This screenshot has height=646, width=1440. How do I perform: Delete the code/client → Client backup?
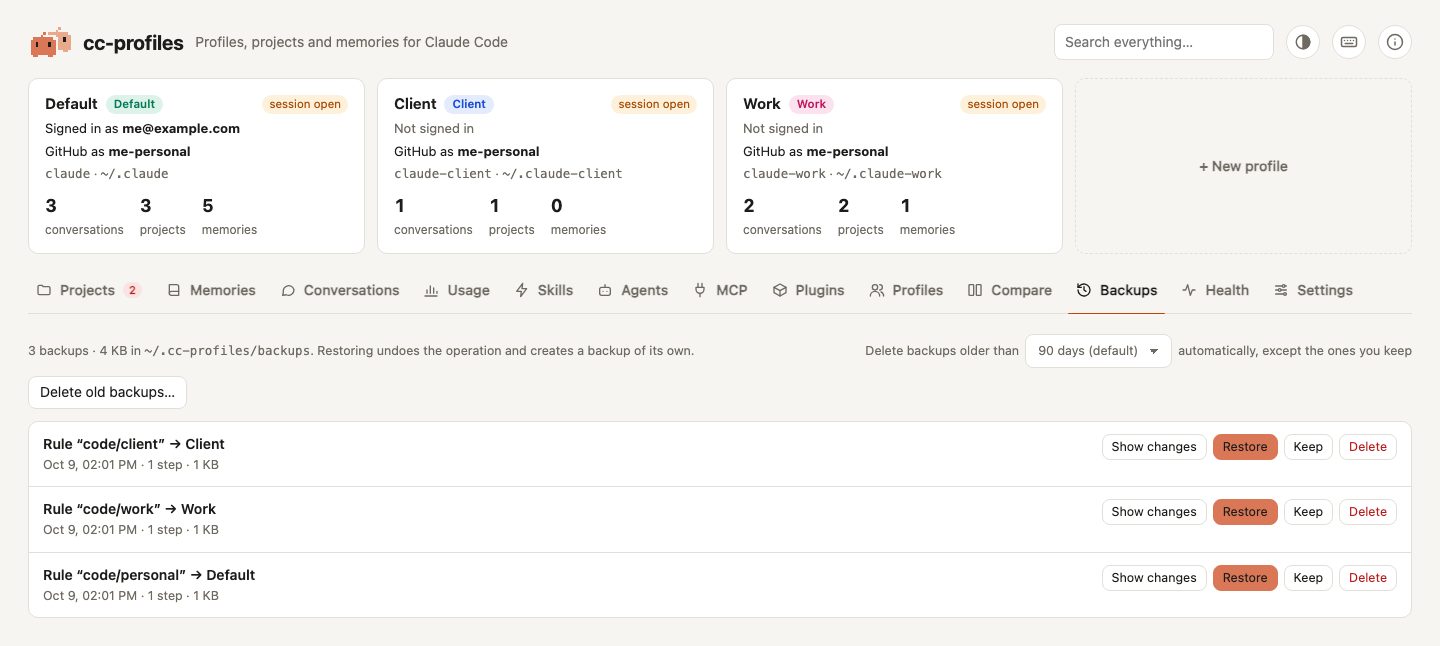pos(1368,447)
